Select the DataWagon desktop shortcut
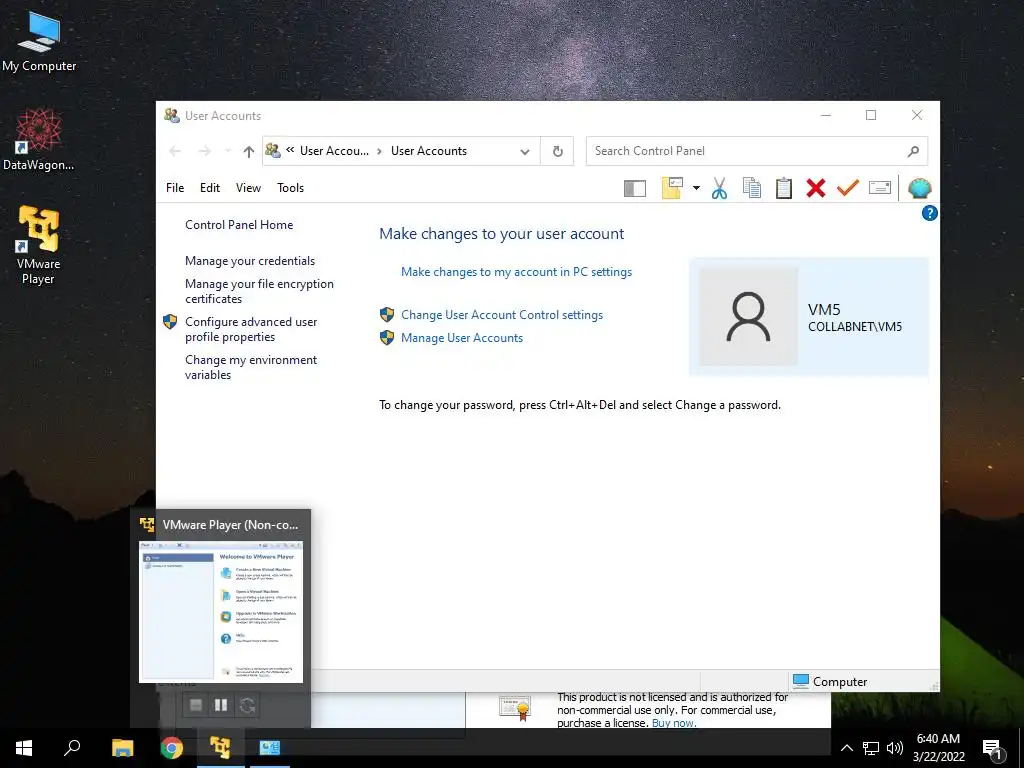The height and width of the screenshot is (768, 1024). [39, 140]
